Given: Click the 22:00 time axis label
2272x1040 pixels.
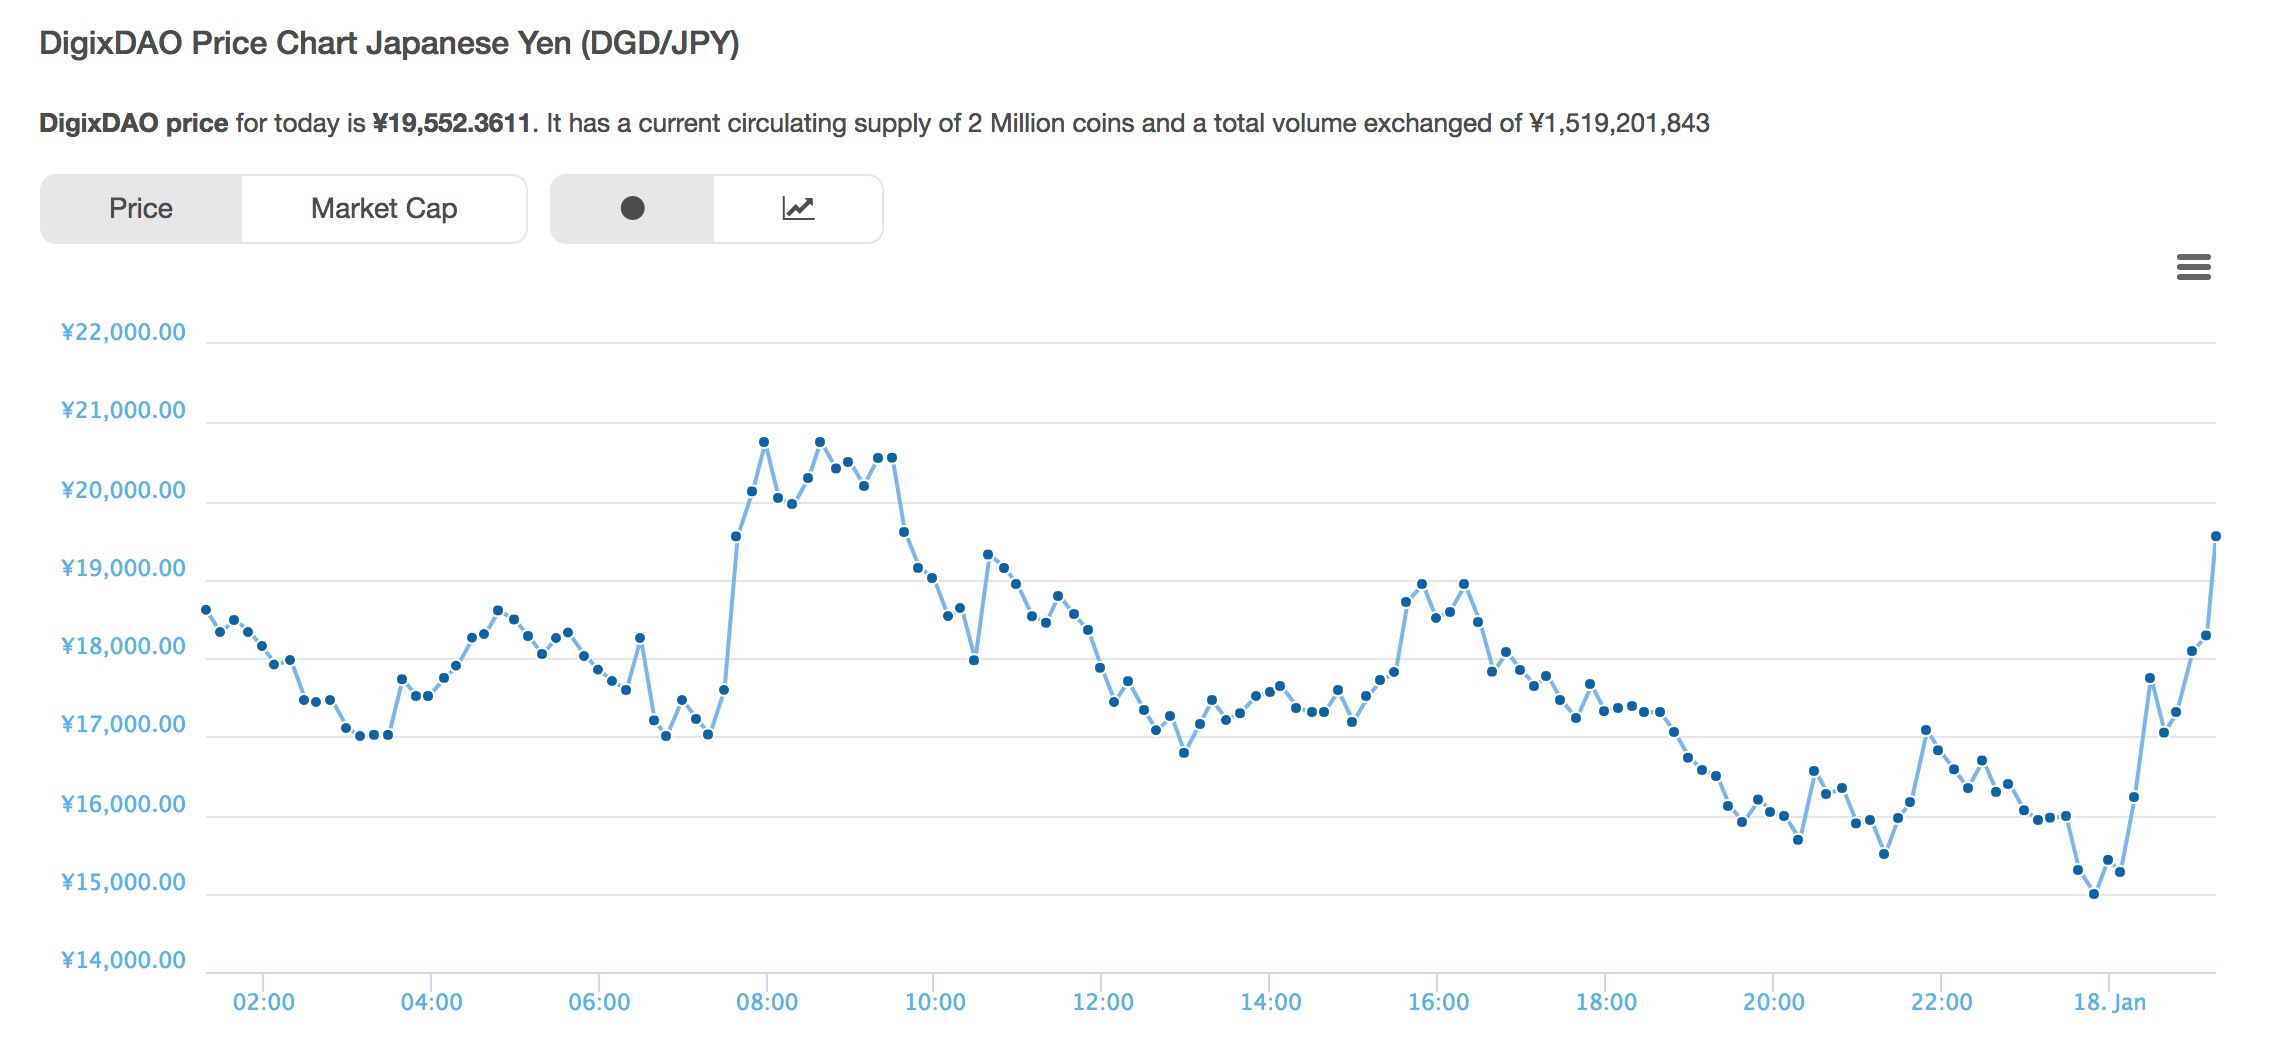Looking at the screenshot, I should pyautogui.click(x=1942, y=1002).
